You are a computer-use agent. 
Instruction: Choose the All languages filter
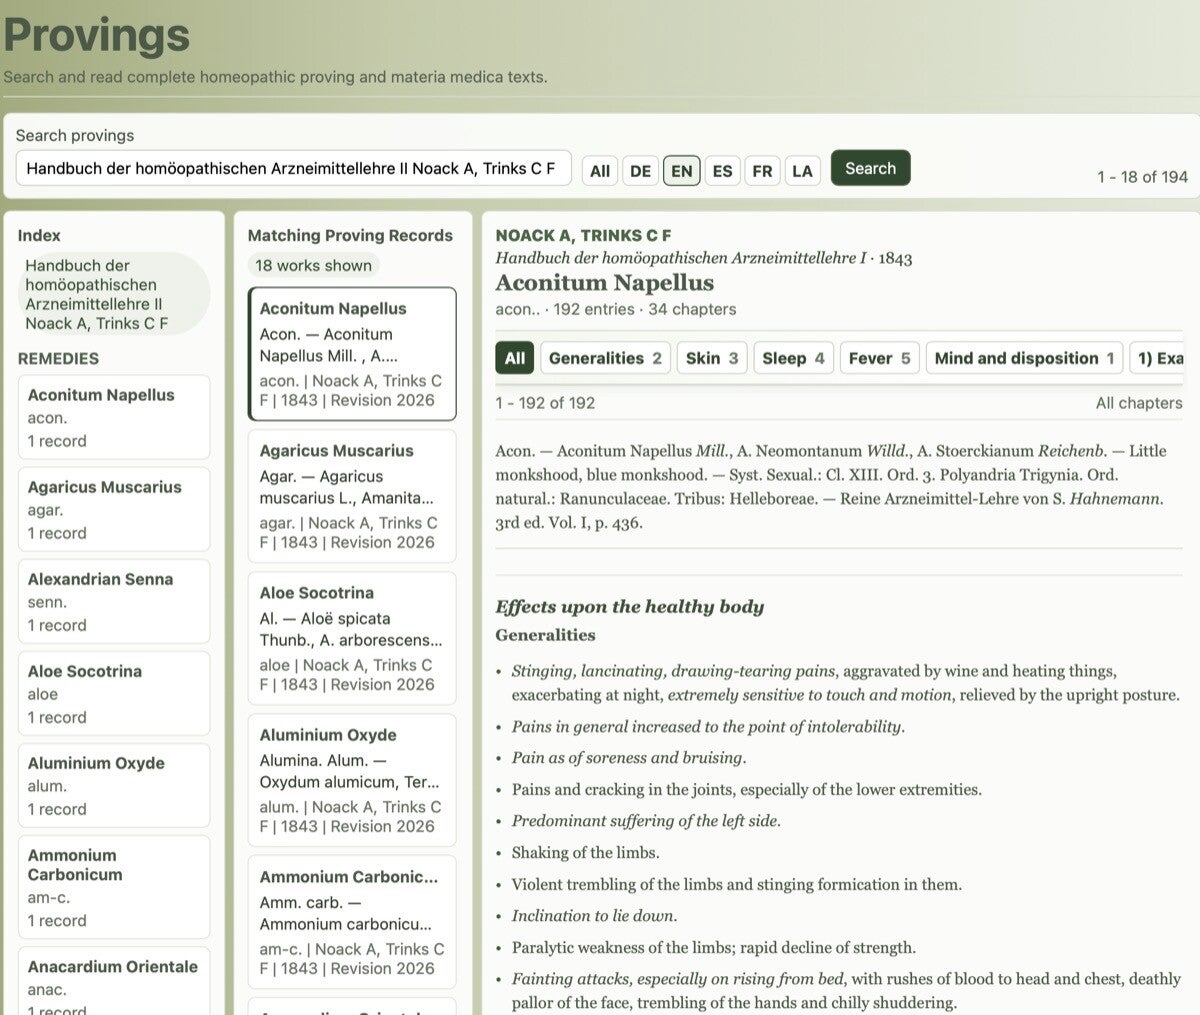tap(600, 171)
